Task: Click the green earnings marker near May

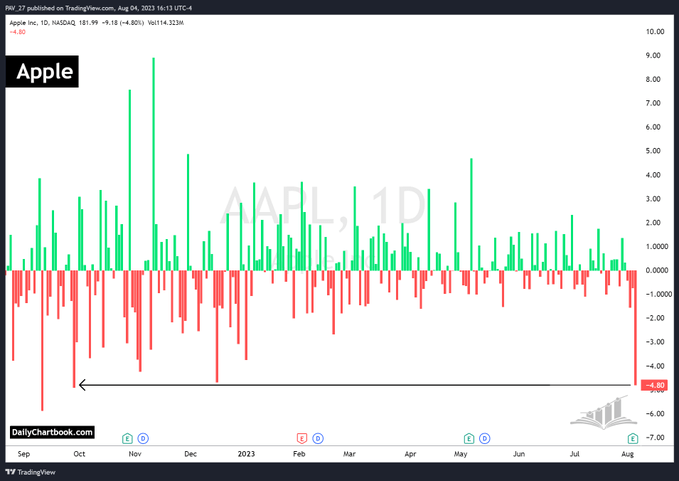Action: [468, 438]
